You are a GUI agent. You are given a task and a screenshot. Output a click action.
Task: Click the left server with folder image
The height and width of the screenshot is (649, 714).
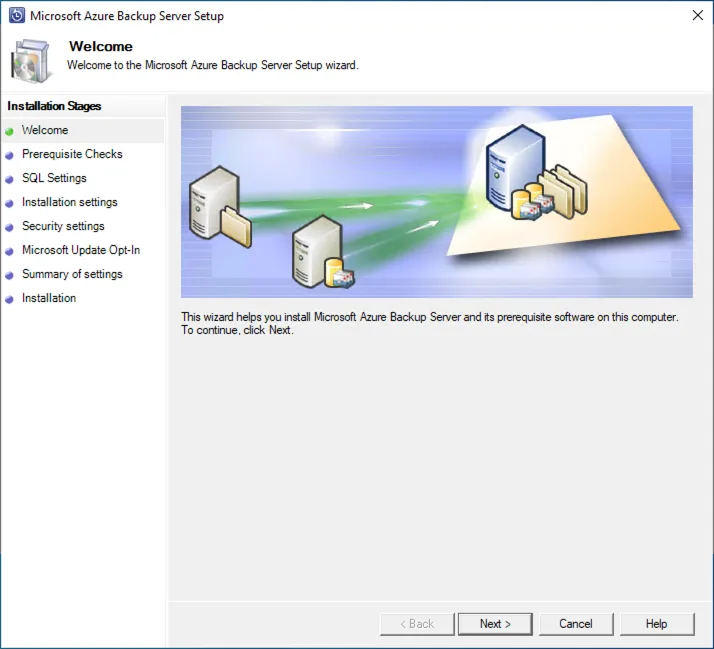tap(218, 206)
